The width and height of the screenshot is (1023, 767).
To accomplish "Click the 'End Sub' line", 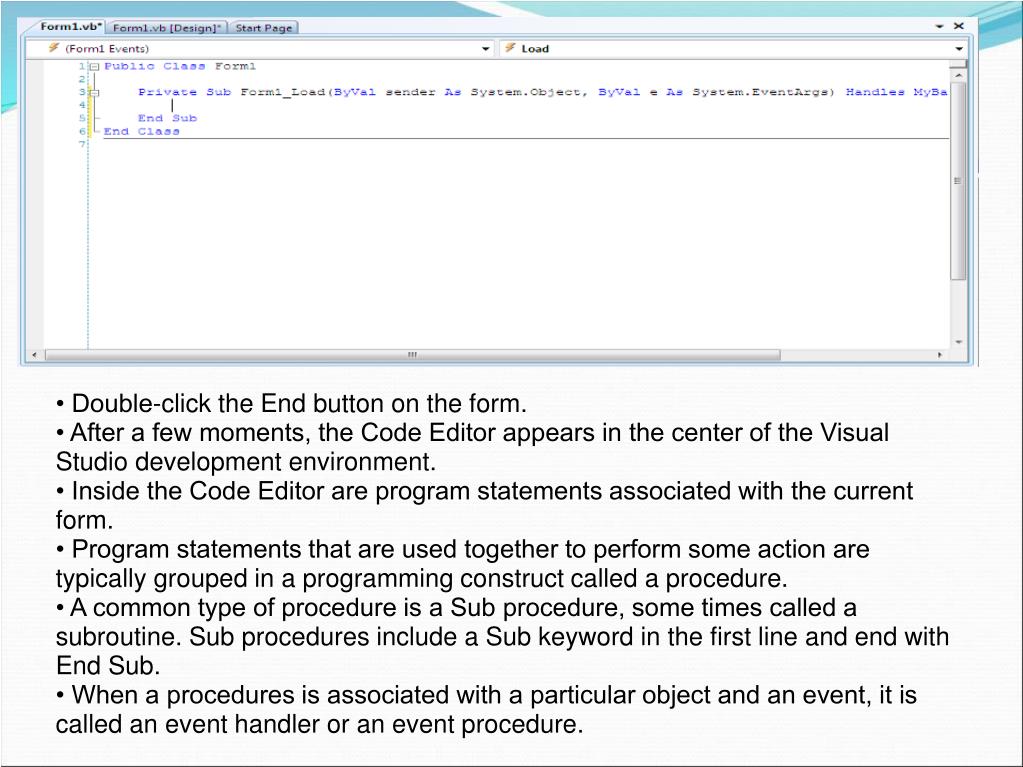I will 167,118.
